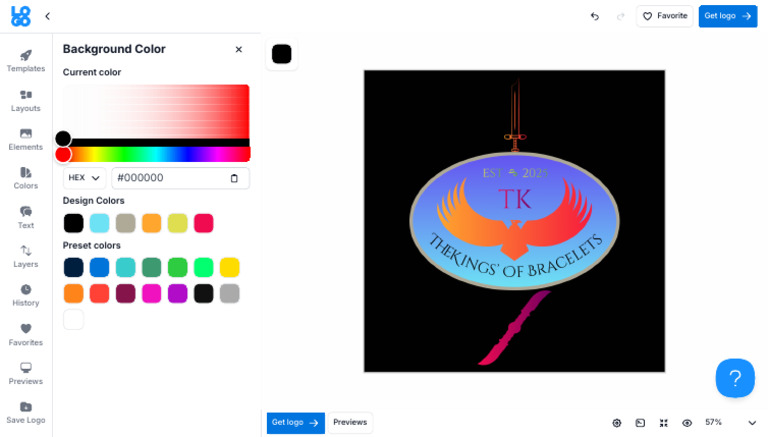Open the Previews sidebar panel
768x437 pixels.
(25, 374)
